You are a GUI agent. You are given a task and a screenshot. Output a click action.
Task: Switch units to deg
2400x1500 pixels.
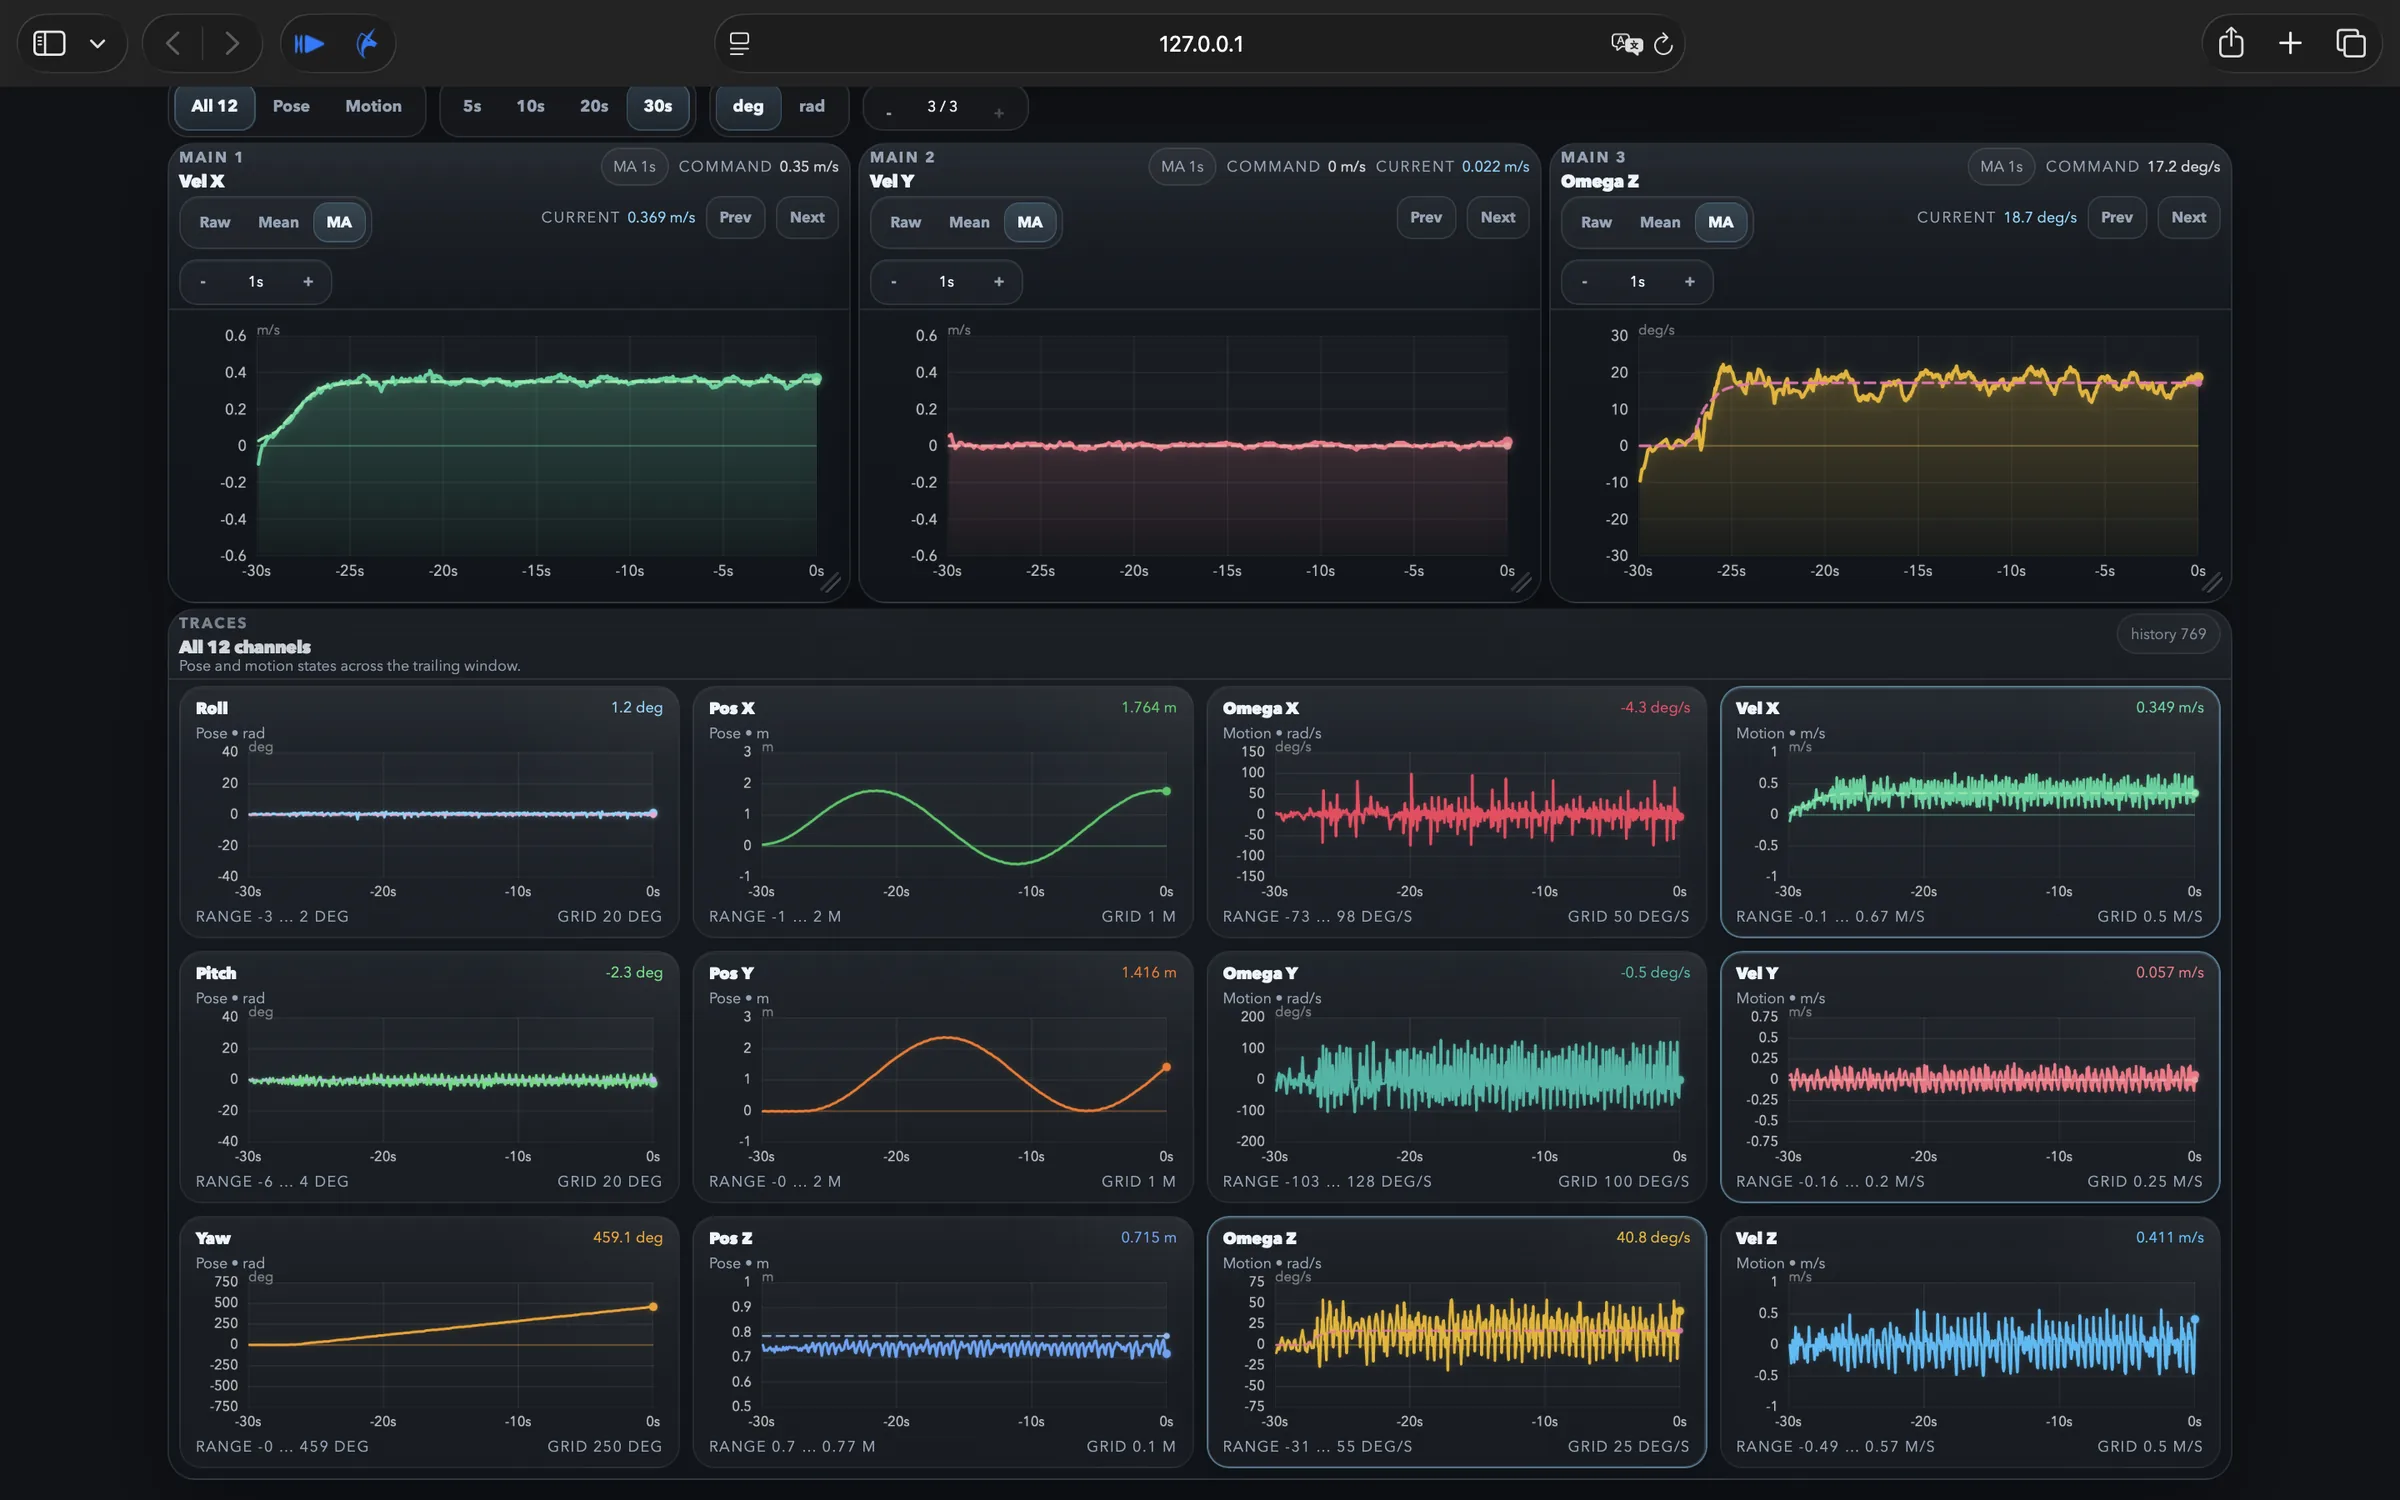[x=747, y=106]
